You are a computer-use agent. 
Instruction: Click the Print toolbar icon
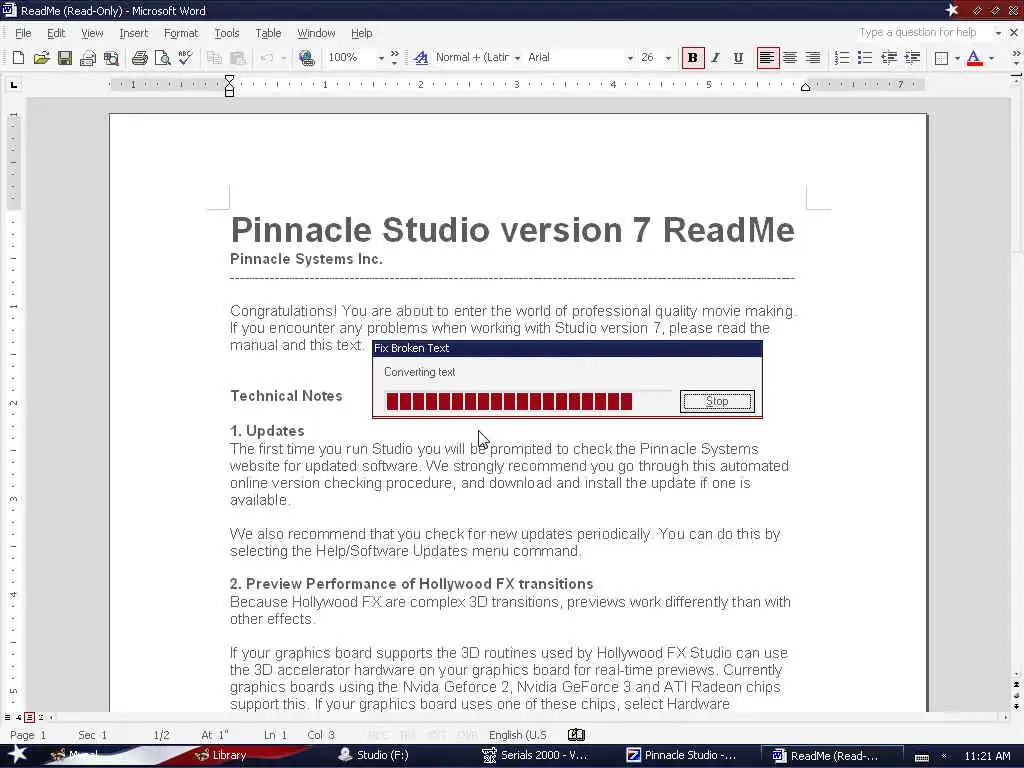[x=140, y=58]
